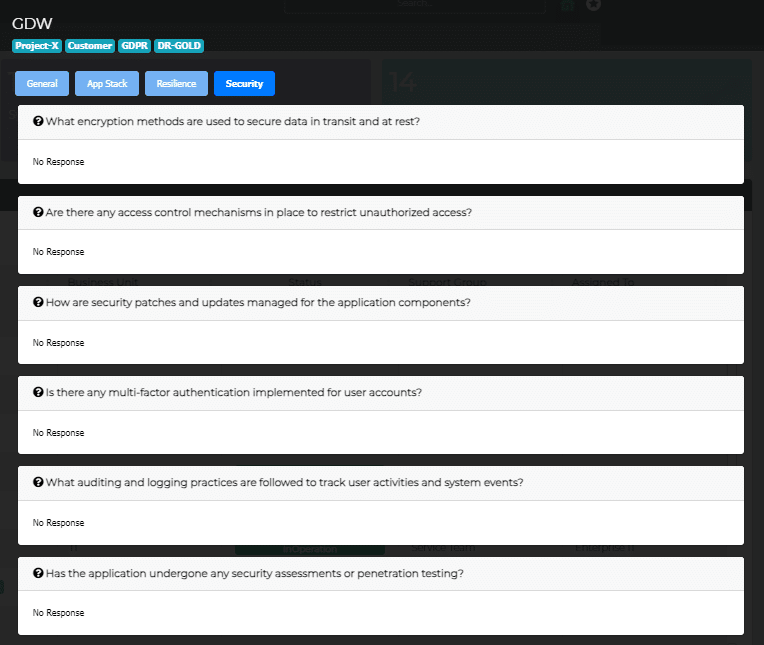Click the penetration testing question text
764x645 pixels.
tap(254, 573)
